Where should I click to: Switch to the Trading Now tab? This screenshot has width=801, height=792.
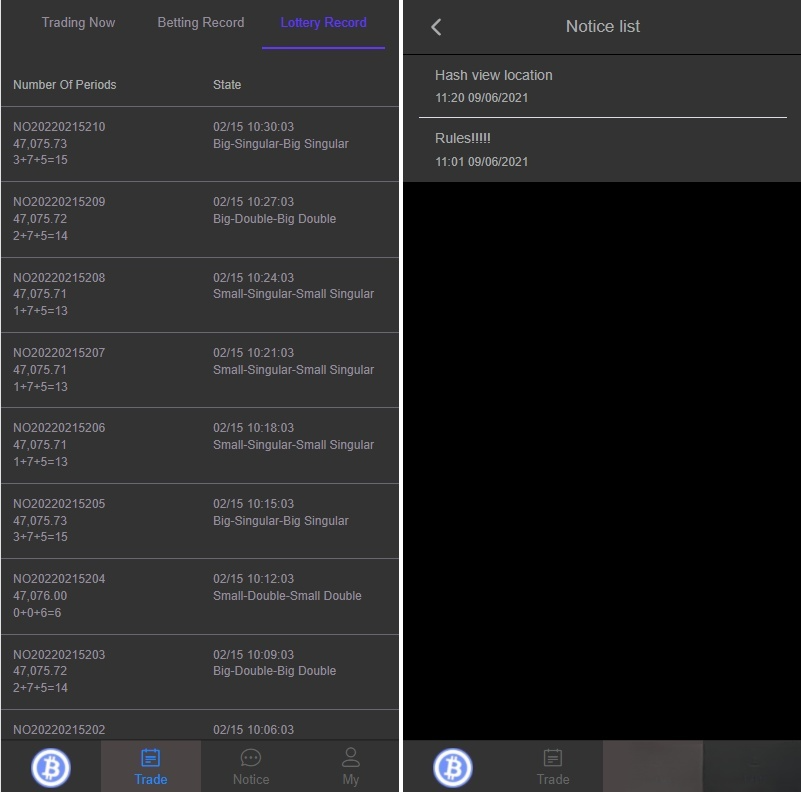click(78, 23)
